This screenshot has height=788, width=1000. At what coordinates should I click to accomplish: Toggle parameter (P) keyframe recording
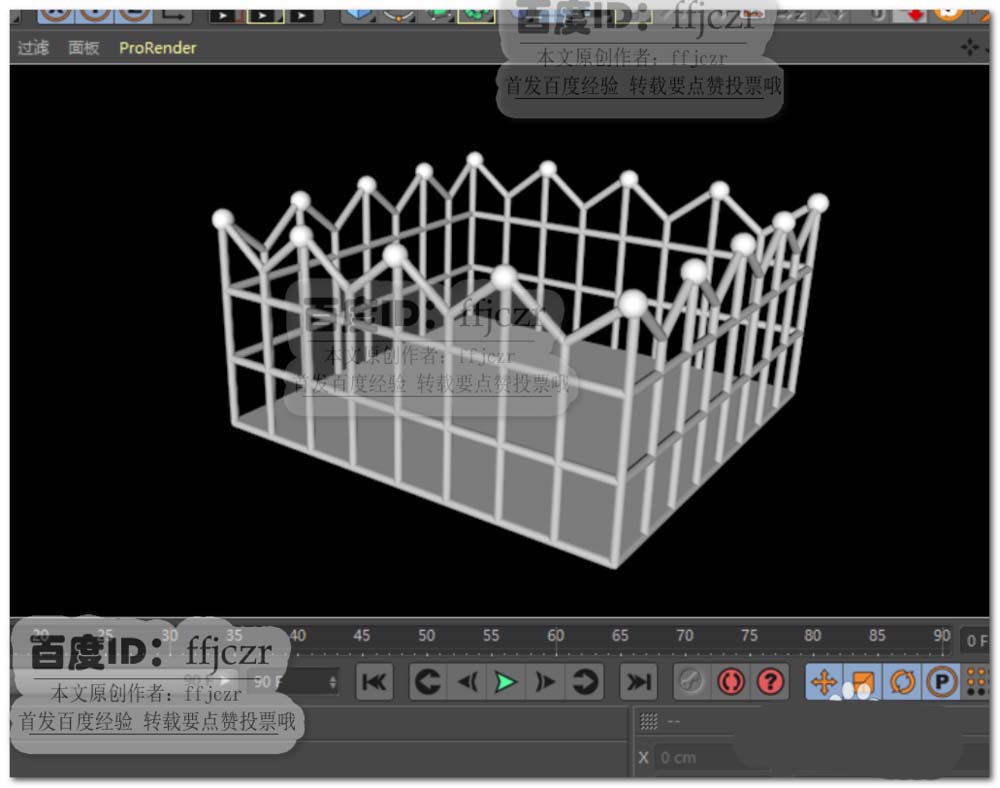[941, 682]
